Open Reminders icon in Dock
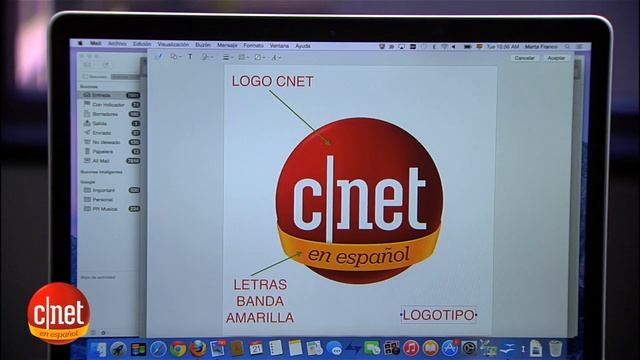 tap(276, 349)
